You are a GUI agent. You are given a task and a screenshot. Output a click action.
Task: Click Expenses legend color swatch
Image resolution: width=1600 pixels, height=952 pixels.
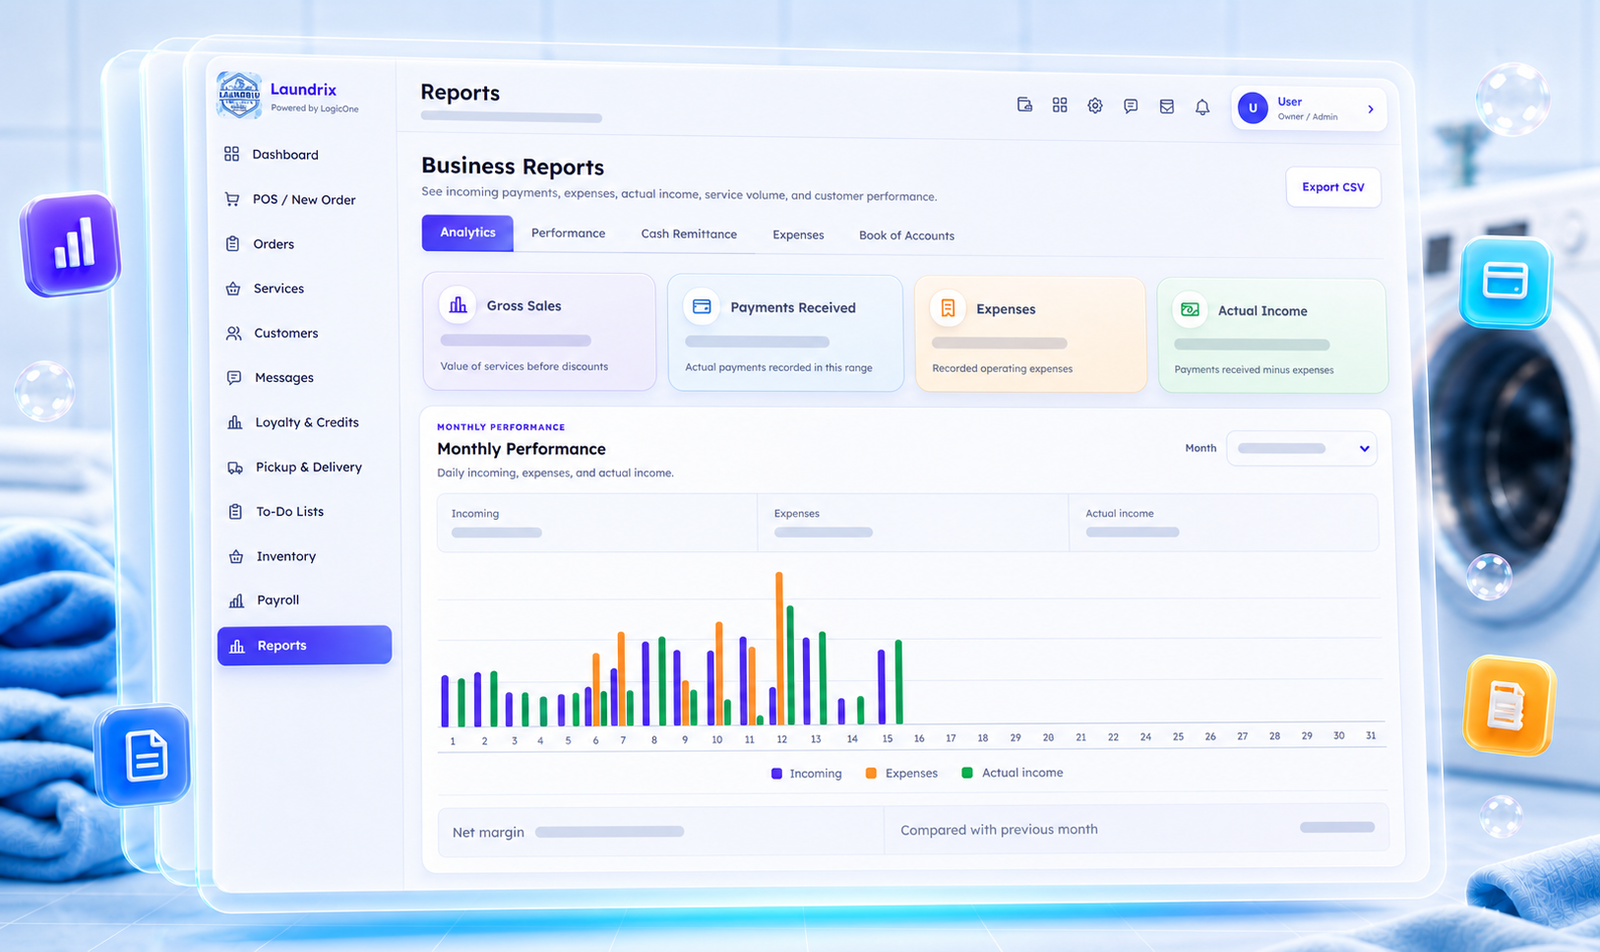pyautogui.click(x=871, y=773)
